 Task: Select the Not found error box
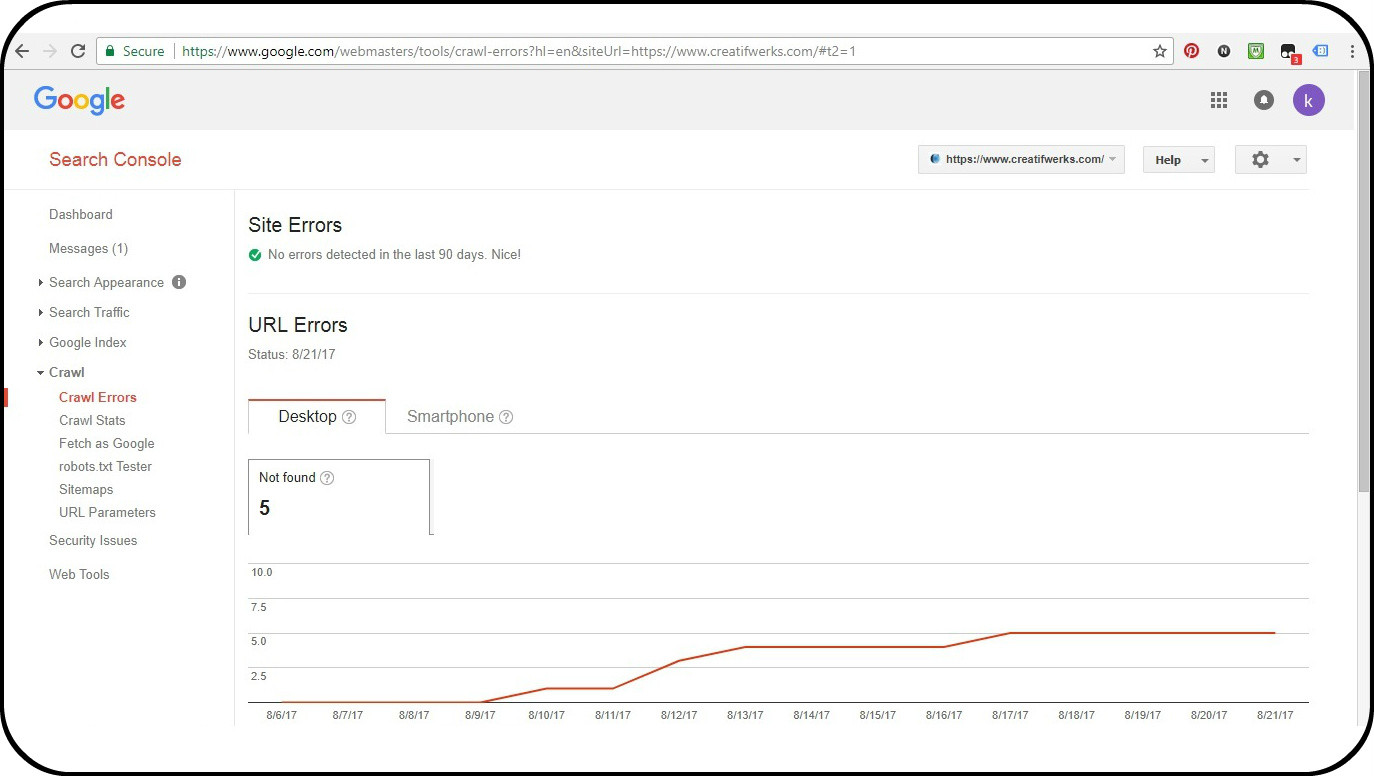(339, 497)
